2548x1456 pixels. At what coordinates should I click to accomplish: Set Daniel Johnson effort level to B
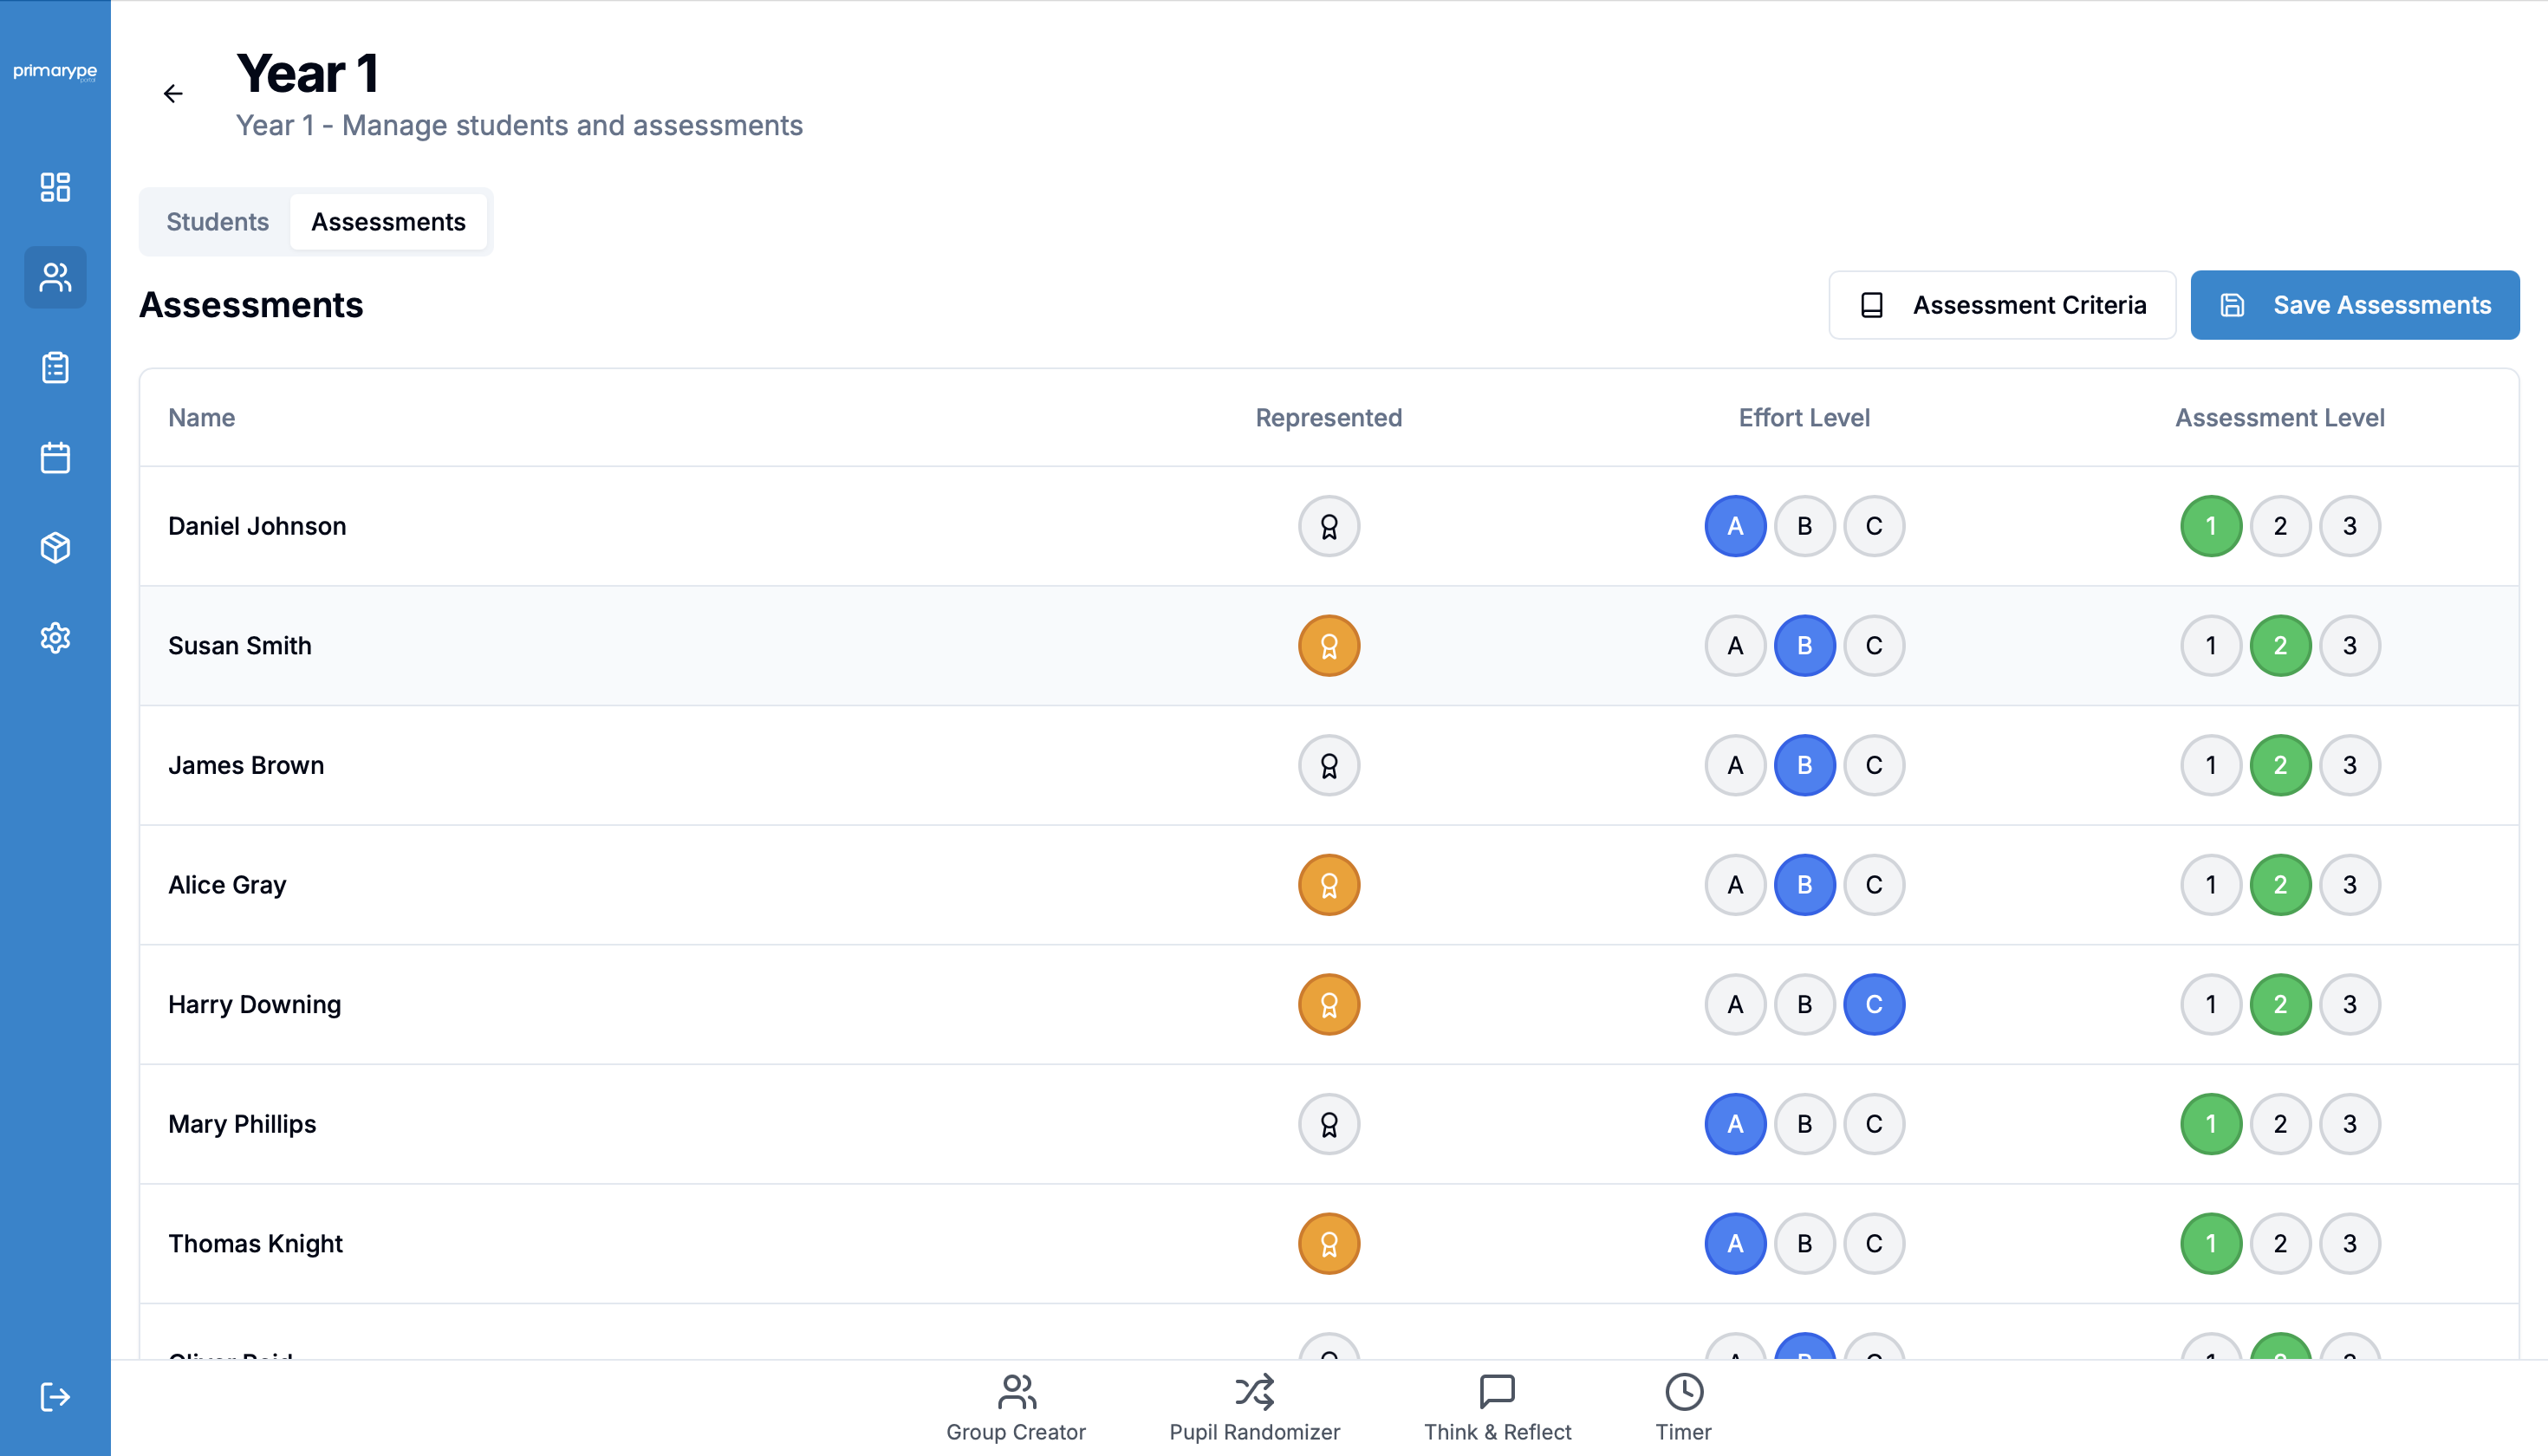pyautogui.click(x=1804, y=526)
